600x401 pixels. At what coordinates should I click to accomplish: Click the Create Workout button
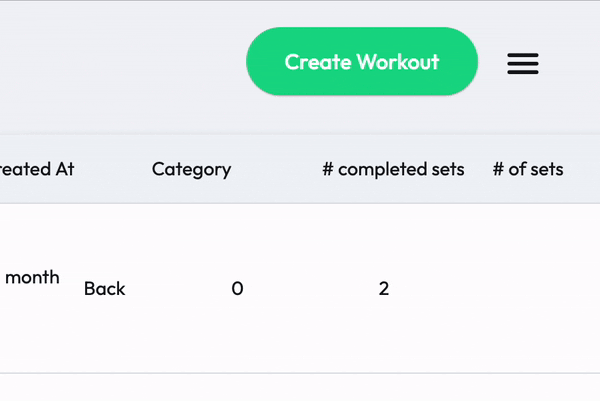pyautogui.click(x=361, y=62)
